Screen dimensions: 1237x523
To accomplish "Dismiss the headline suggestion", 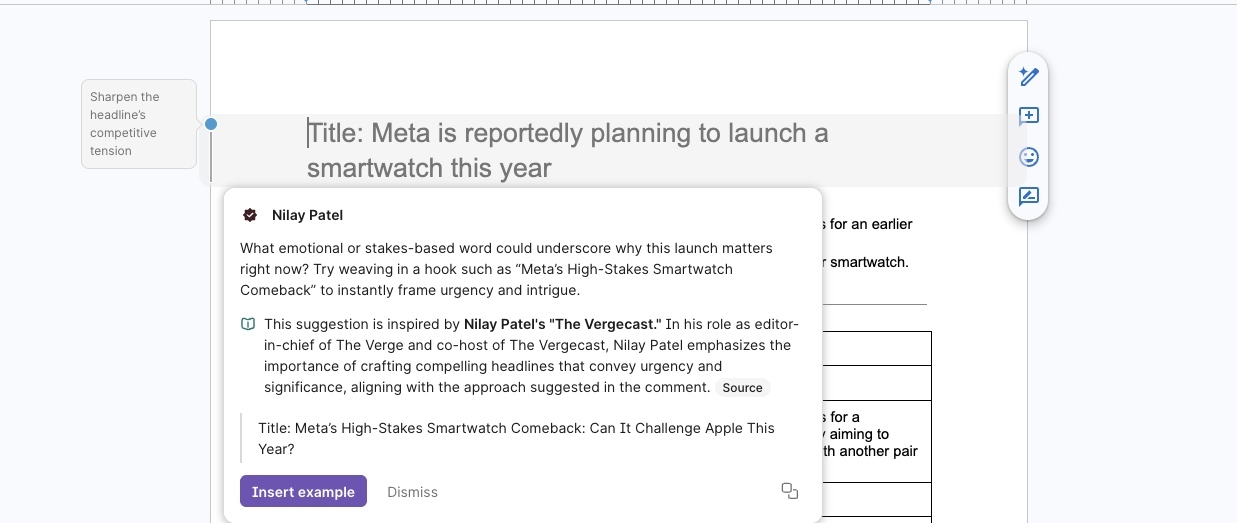I will pyautogui.click(x=412, y=492).
